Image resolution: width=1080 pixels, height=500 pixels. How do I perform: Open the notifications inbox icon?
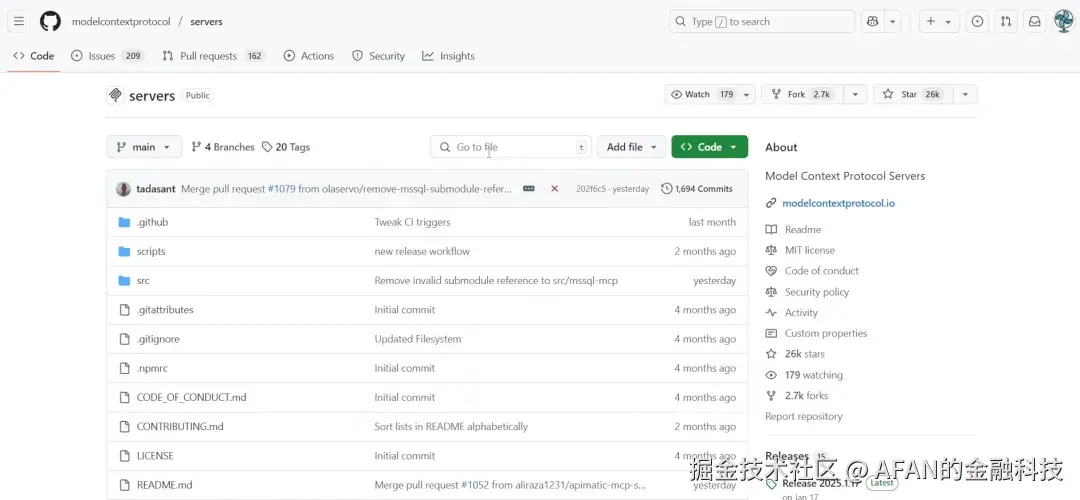pyautogui.click(x=1035, y=21)
